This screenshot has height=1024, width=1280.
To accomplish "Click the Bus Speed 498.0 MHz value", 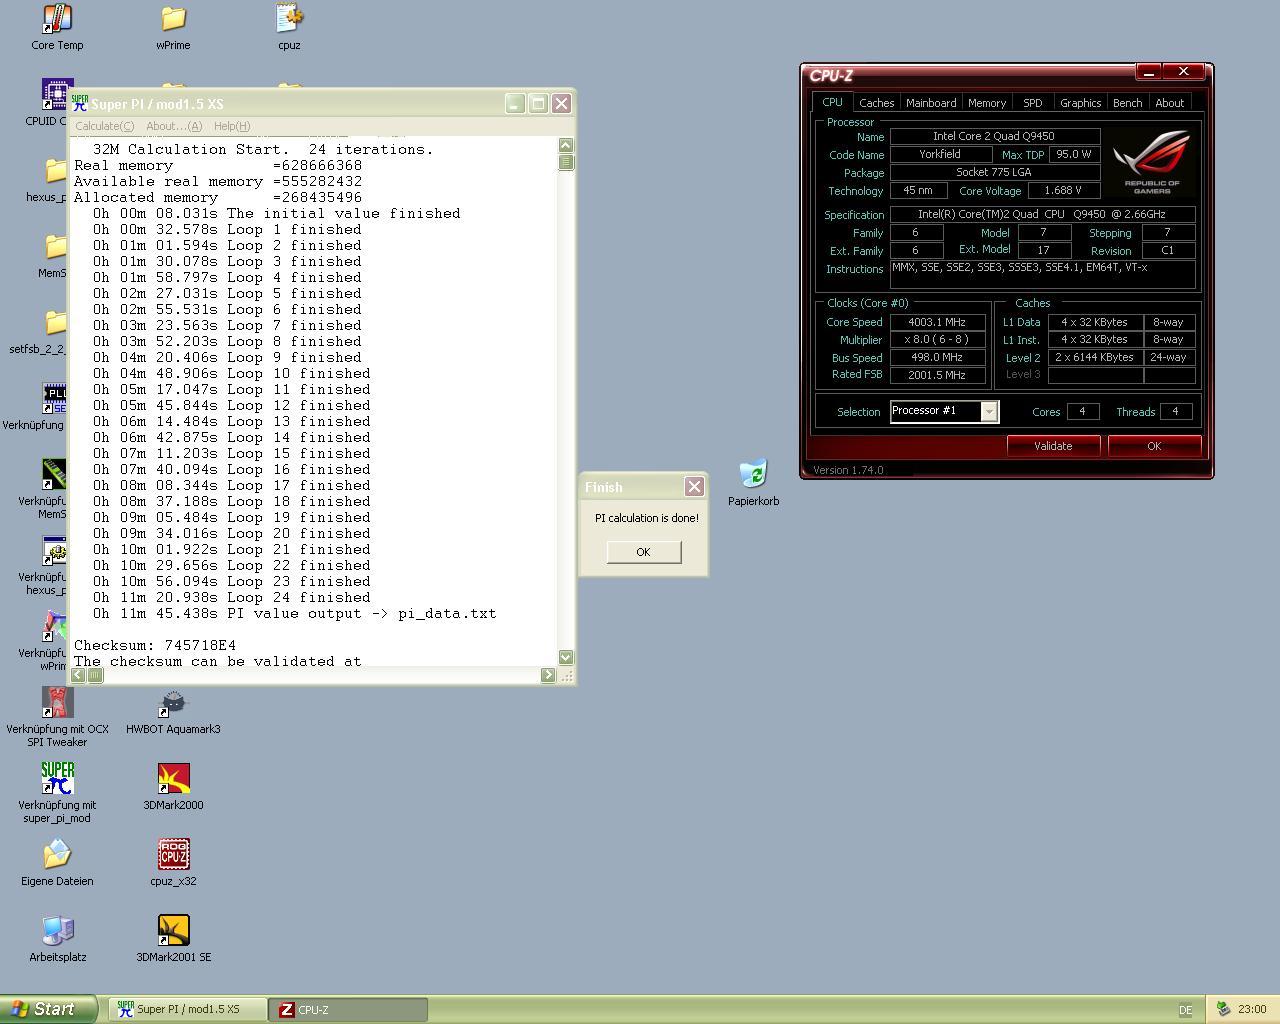I will click(x=937, y=357).
